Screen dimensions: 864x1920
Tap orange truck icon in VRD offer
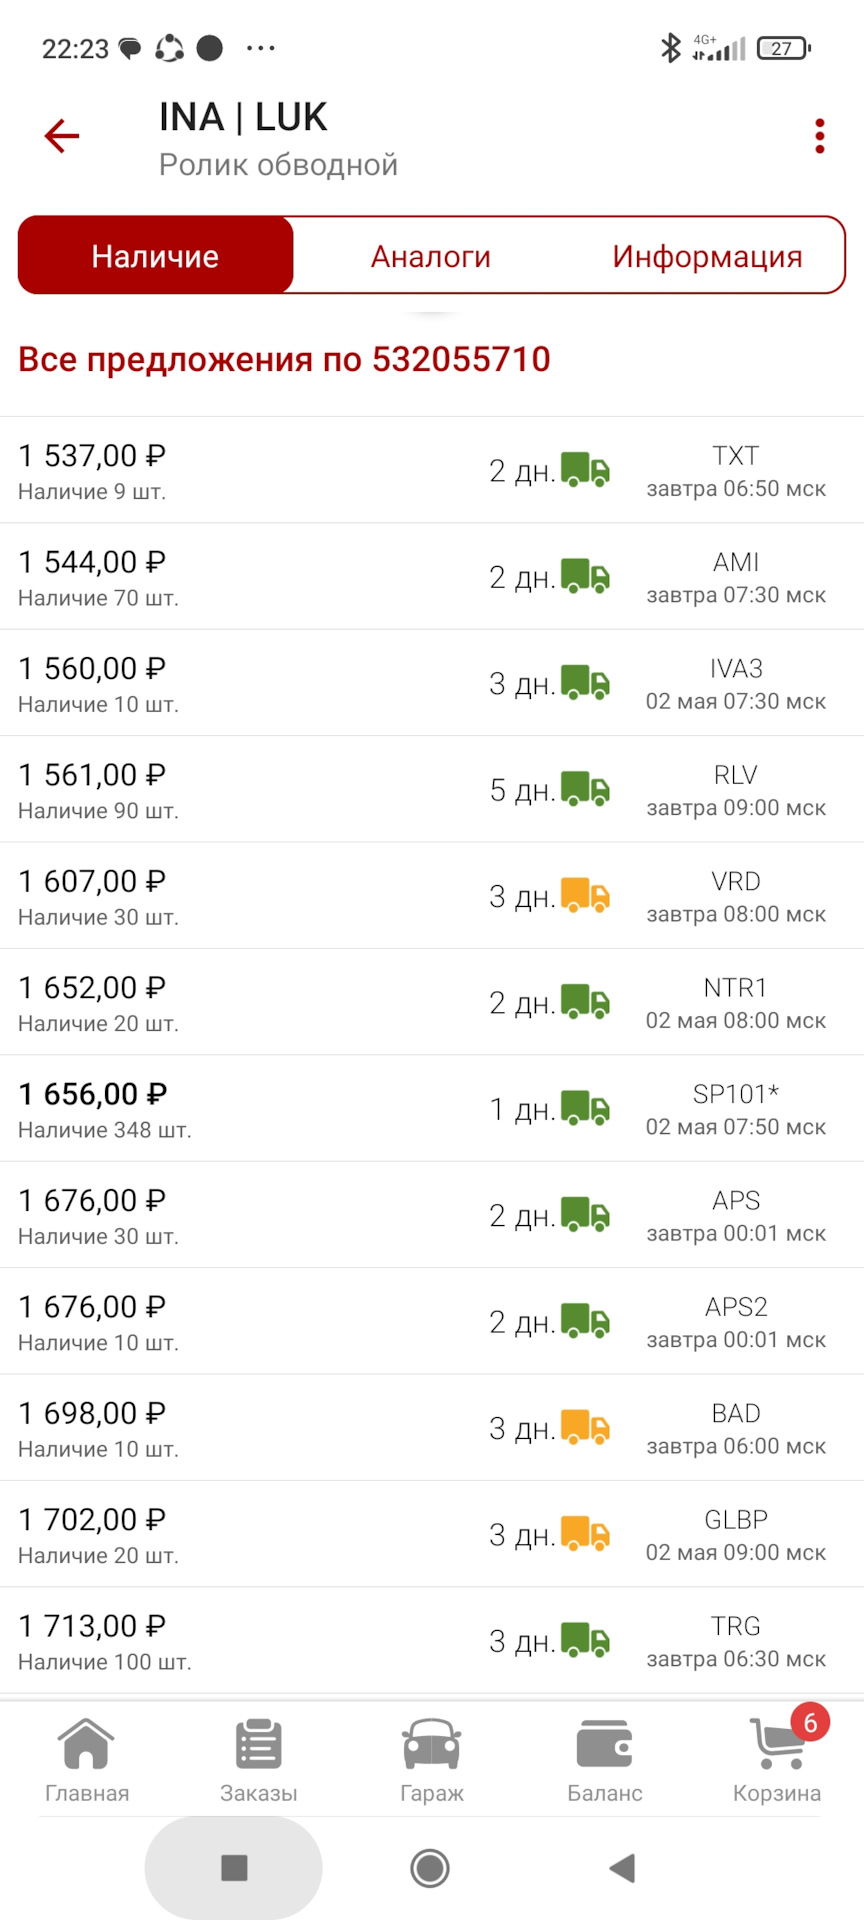[x=585, y=896]
